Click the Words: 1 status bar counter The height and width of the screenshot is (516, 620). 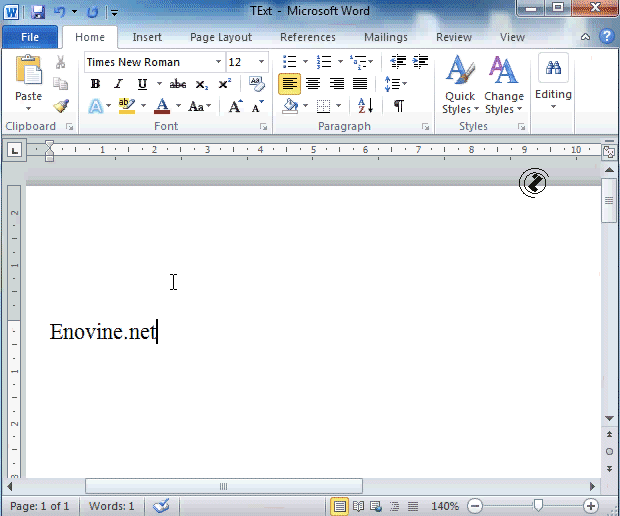[x=111, y=506]
